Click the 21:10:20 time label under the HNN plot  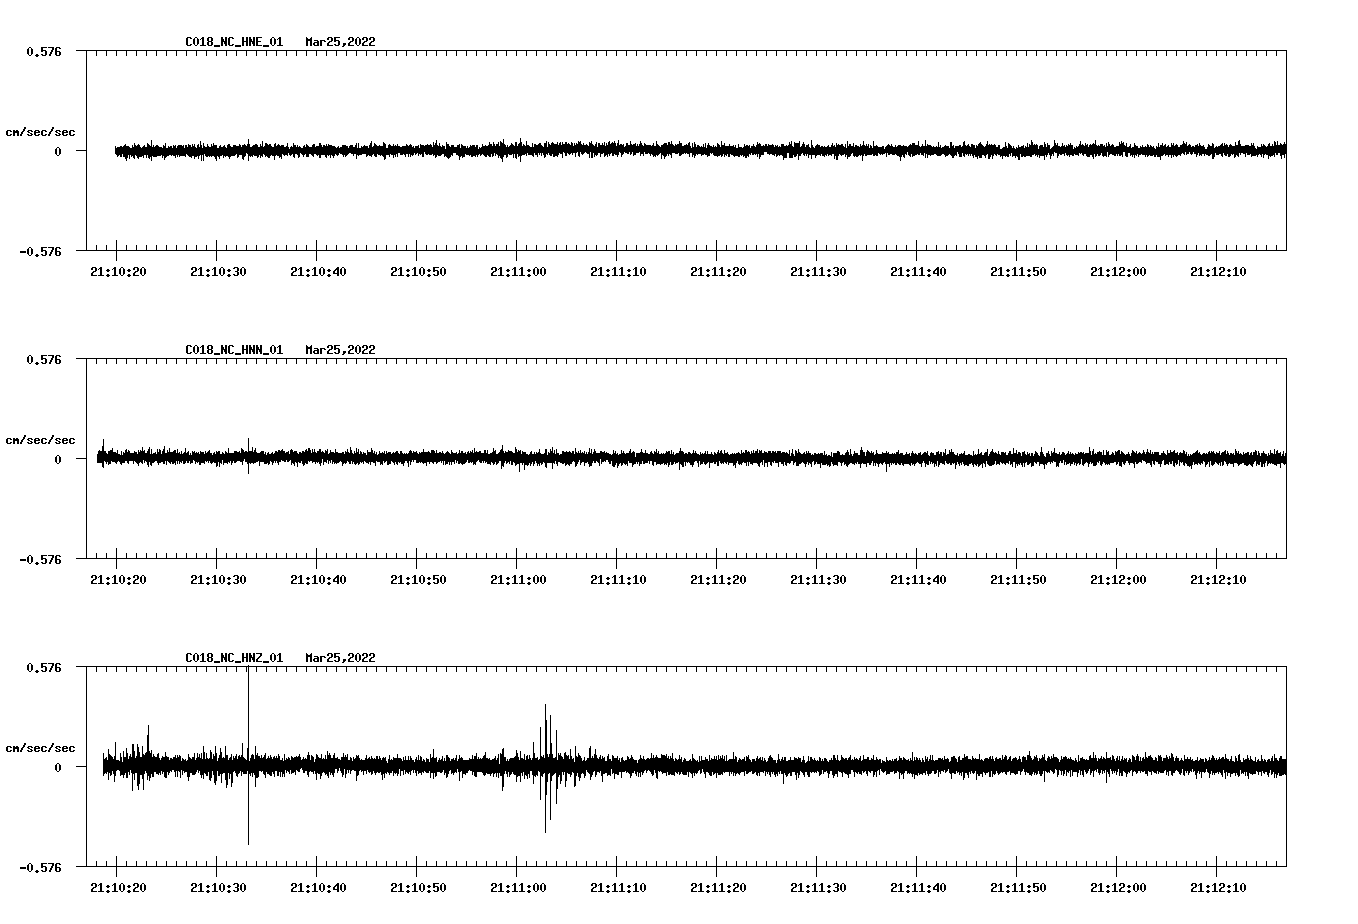(x=118, y=579)
